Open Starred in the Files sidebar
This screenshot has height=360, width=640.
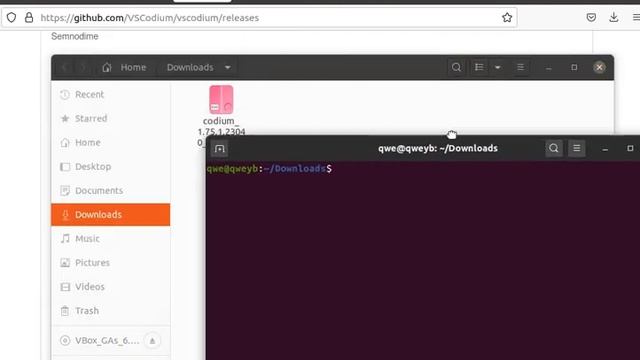coord(111,119)
